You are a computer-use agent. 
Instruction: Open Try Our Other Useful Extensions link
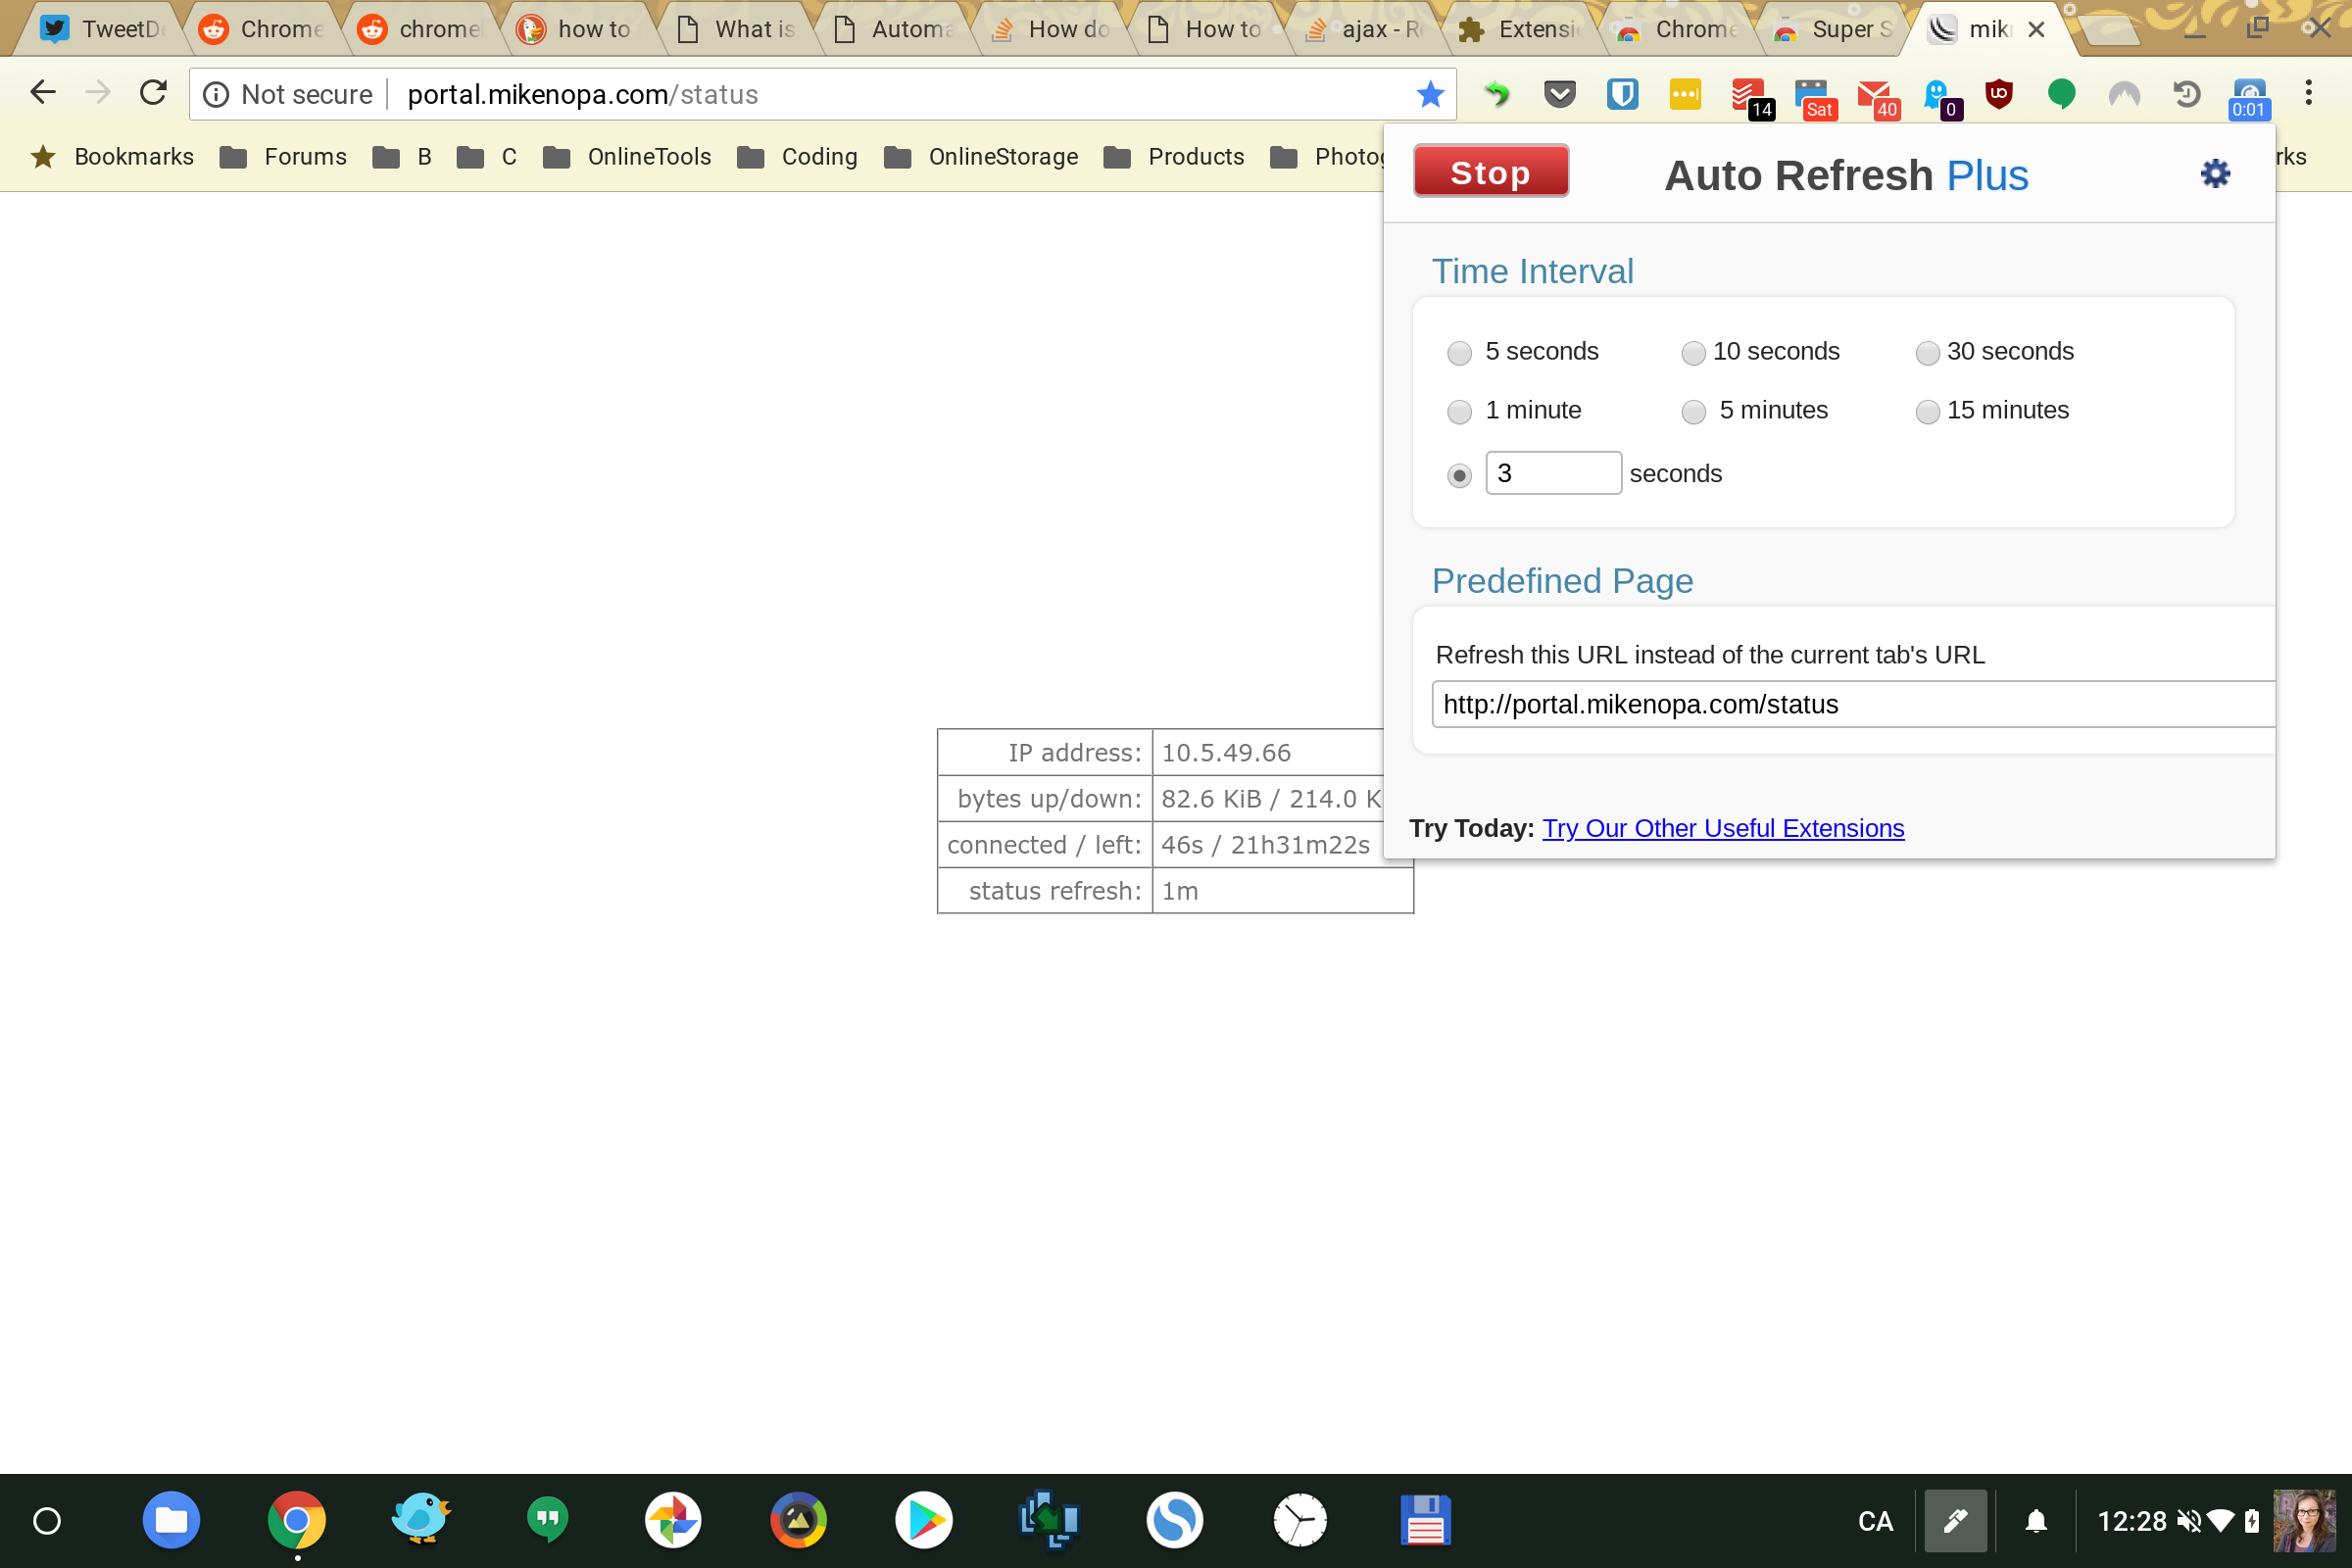click(1722, 828)
